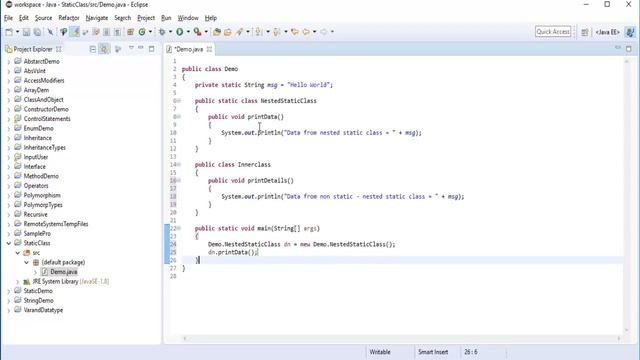Open the File menu
This screenshot has width=640, height=360.
[x=8, y=18]
